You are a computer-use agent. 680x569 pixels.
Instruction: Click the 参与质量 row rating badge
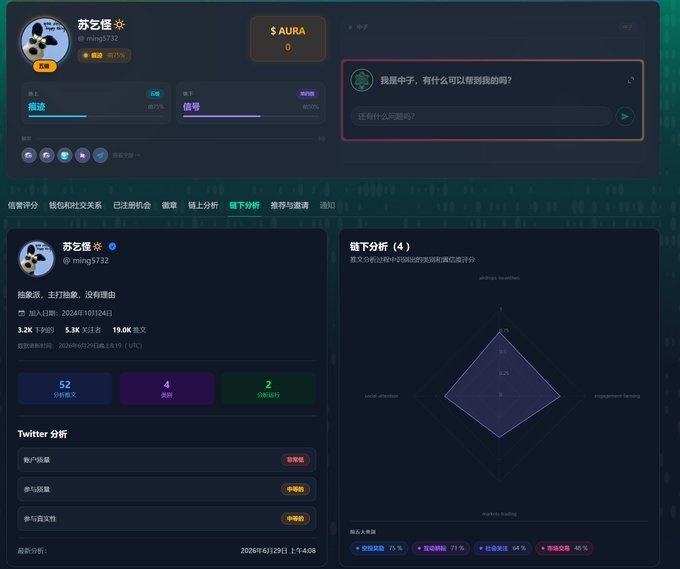[x=295, y=489]
